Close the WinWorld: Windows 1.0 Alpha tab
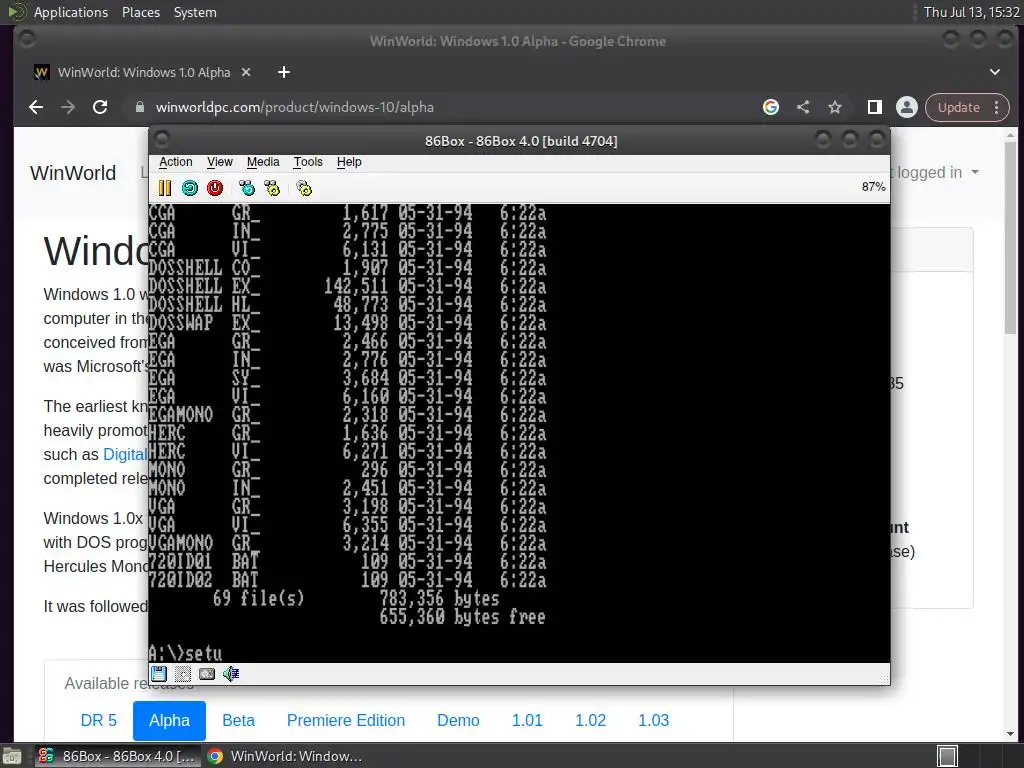 246,72
